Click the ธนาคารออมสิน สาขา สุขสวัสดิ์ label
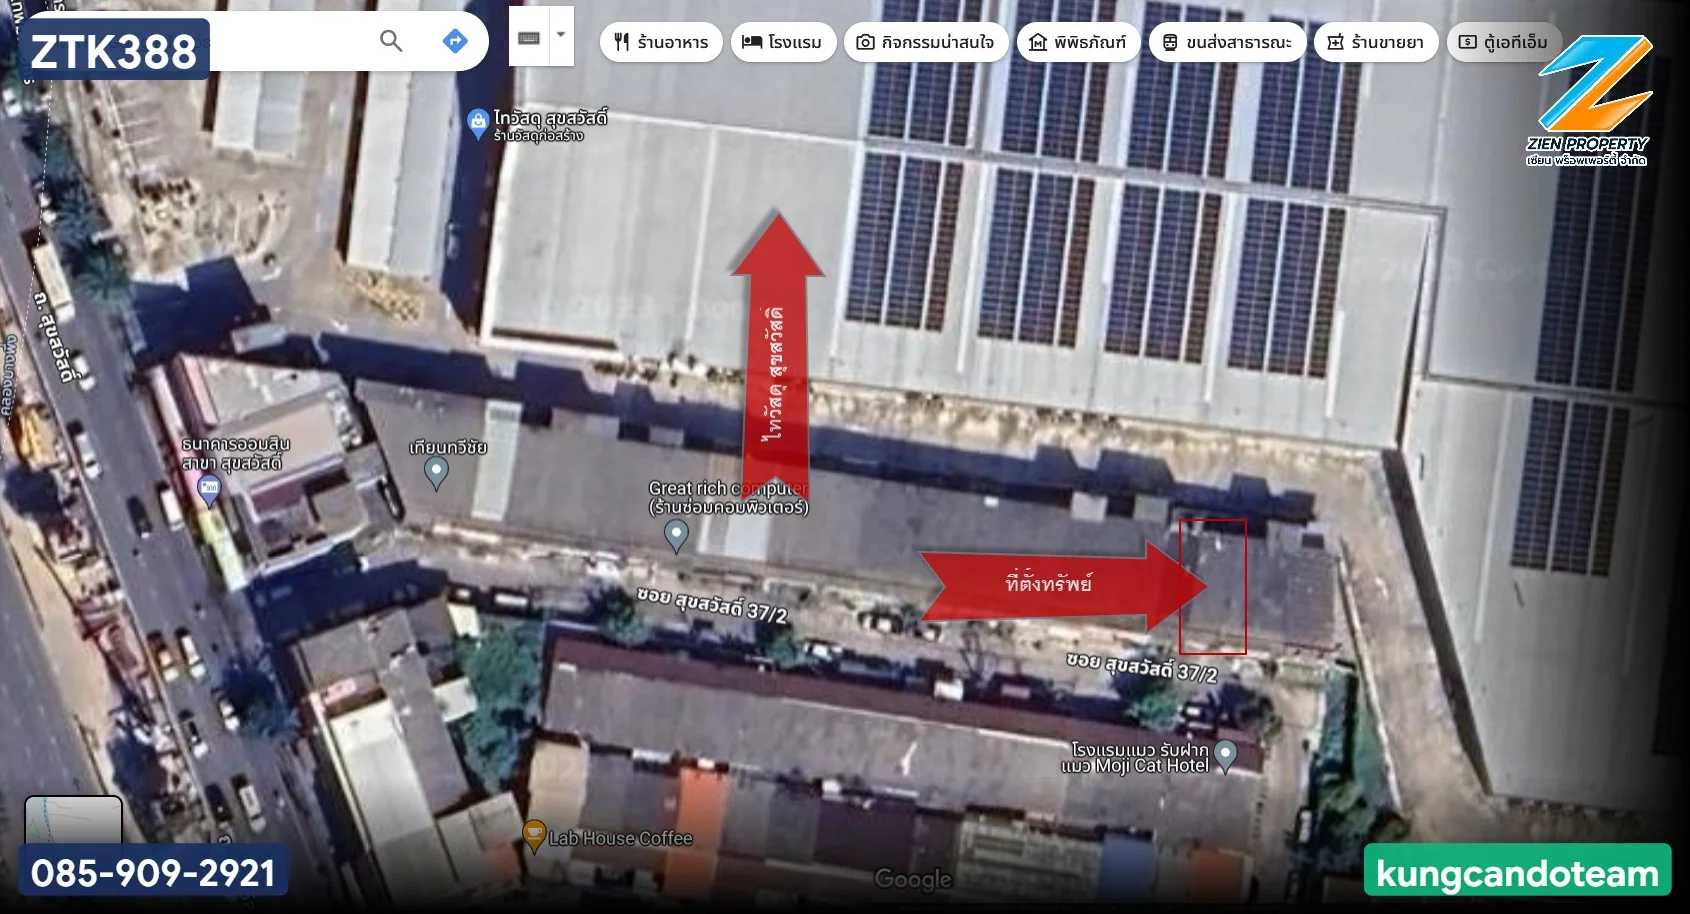The height and width of the screenshot is (914, 1690). pos(236,453)
